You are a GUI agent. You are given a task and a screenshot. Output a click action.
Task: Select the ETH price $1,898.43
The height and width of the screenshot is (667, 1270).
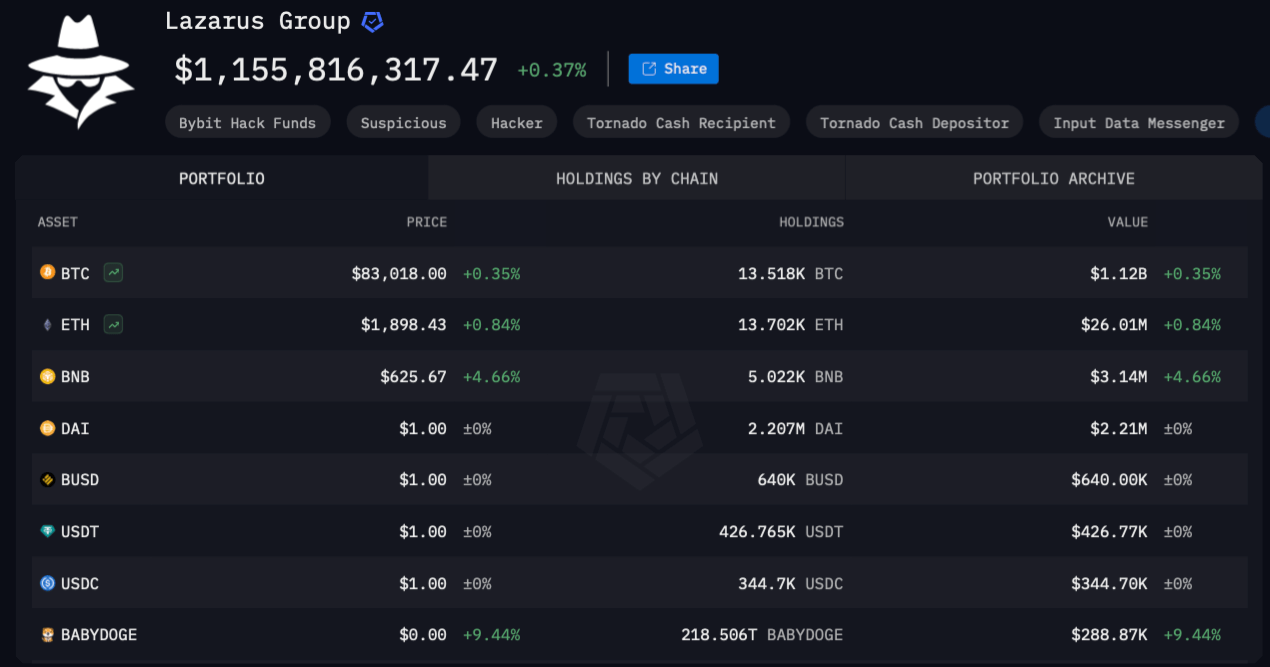pos(404,325)
